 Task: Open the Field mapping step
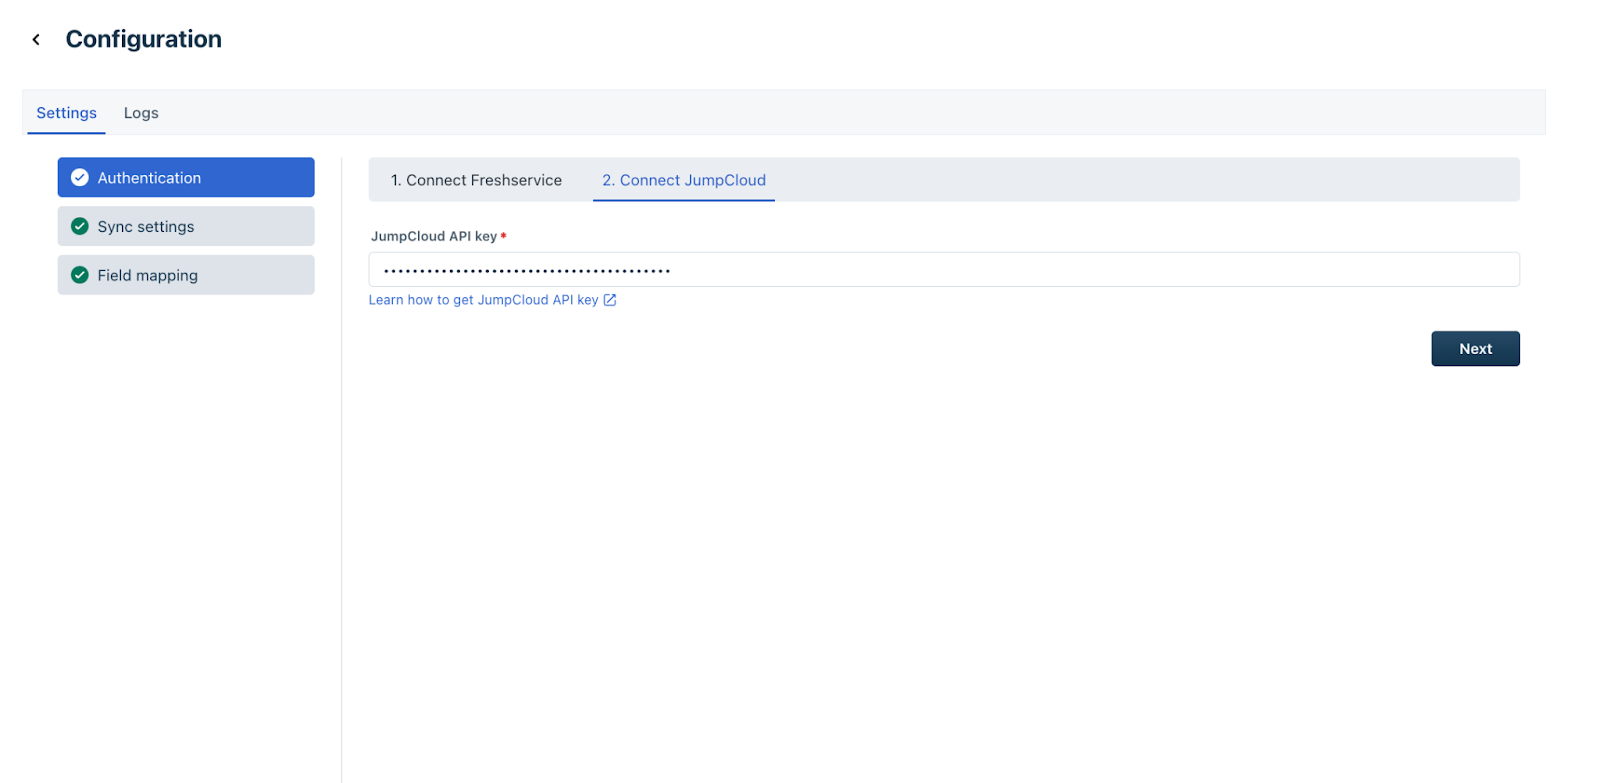tap(186, 275)
